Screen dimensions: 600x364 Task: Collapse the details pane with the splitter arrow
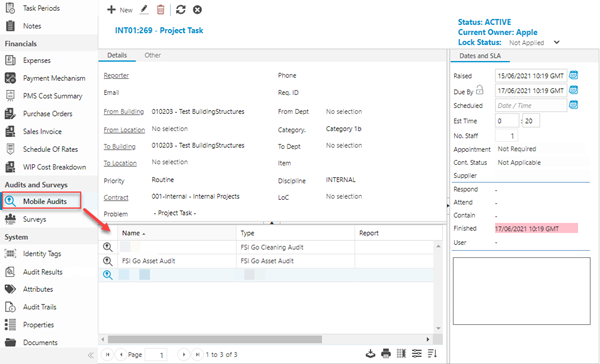coord(272,222)
